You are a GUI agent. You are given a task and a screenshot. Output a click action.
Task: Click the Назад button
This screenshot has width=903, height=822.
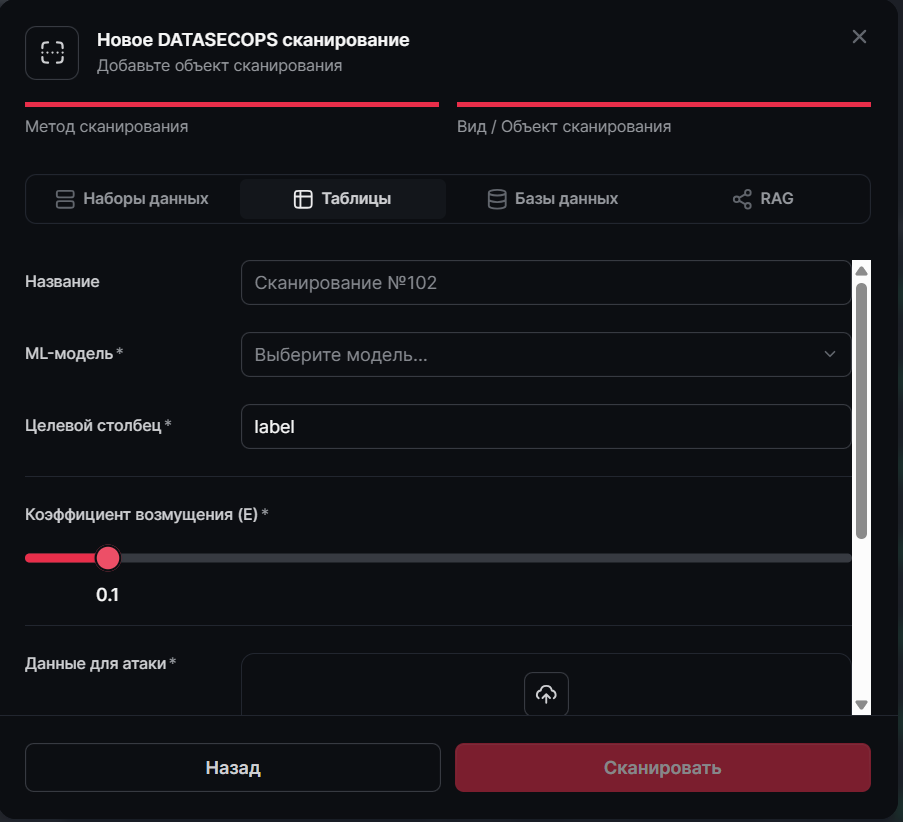coord(233,767)
